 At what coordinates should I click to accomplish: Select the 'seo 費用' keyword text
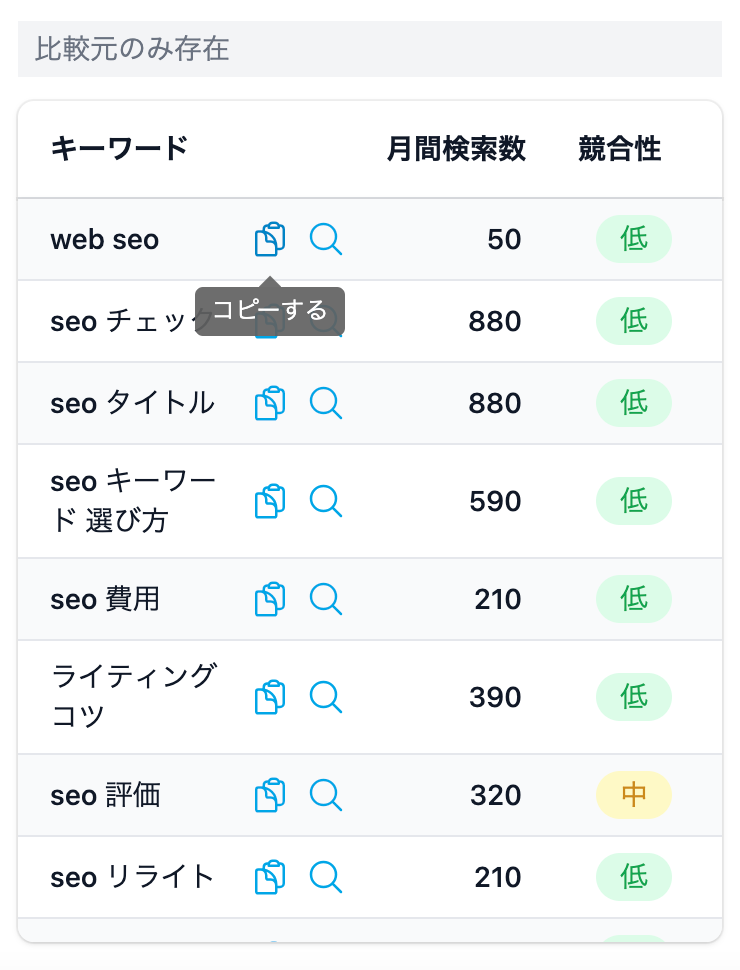[105, 599]
